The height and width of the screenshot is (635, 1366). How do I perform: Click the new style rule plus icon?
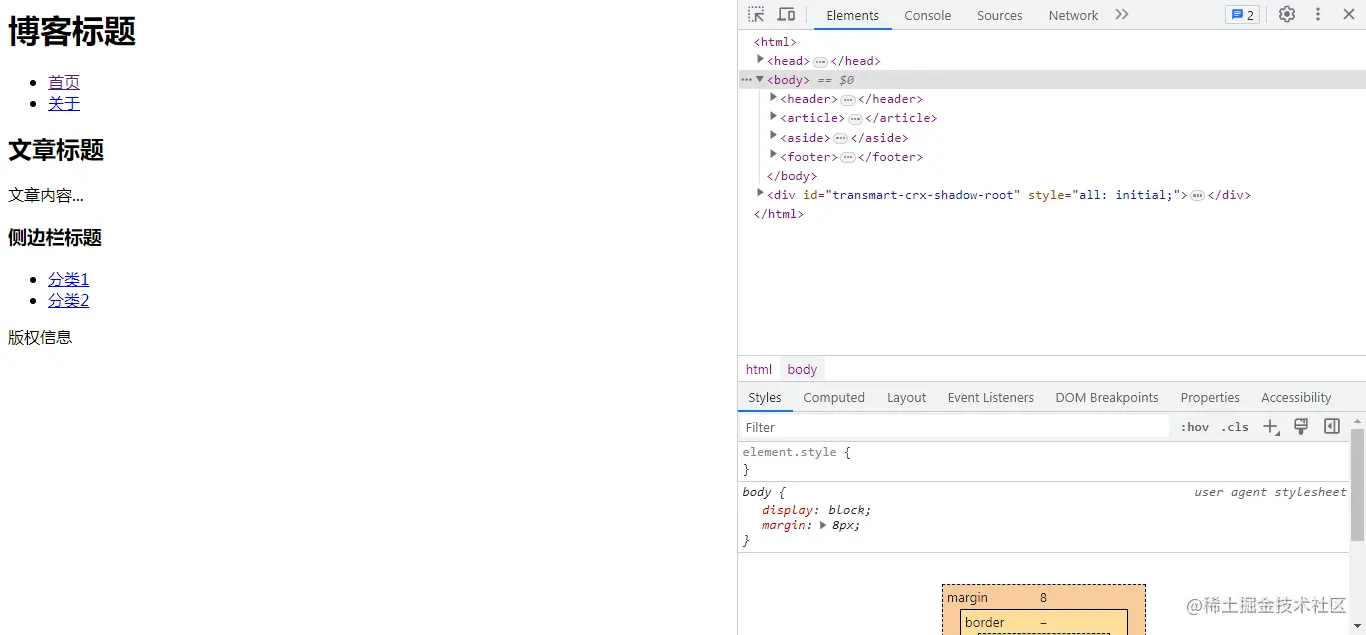pyautogui.click(x=1271, y=427)
